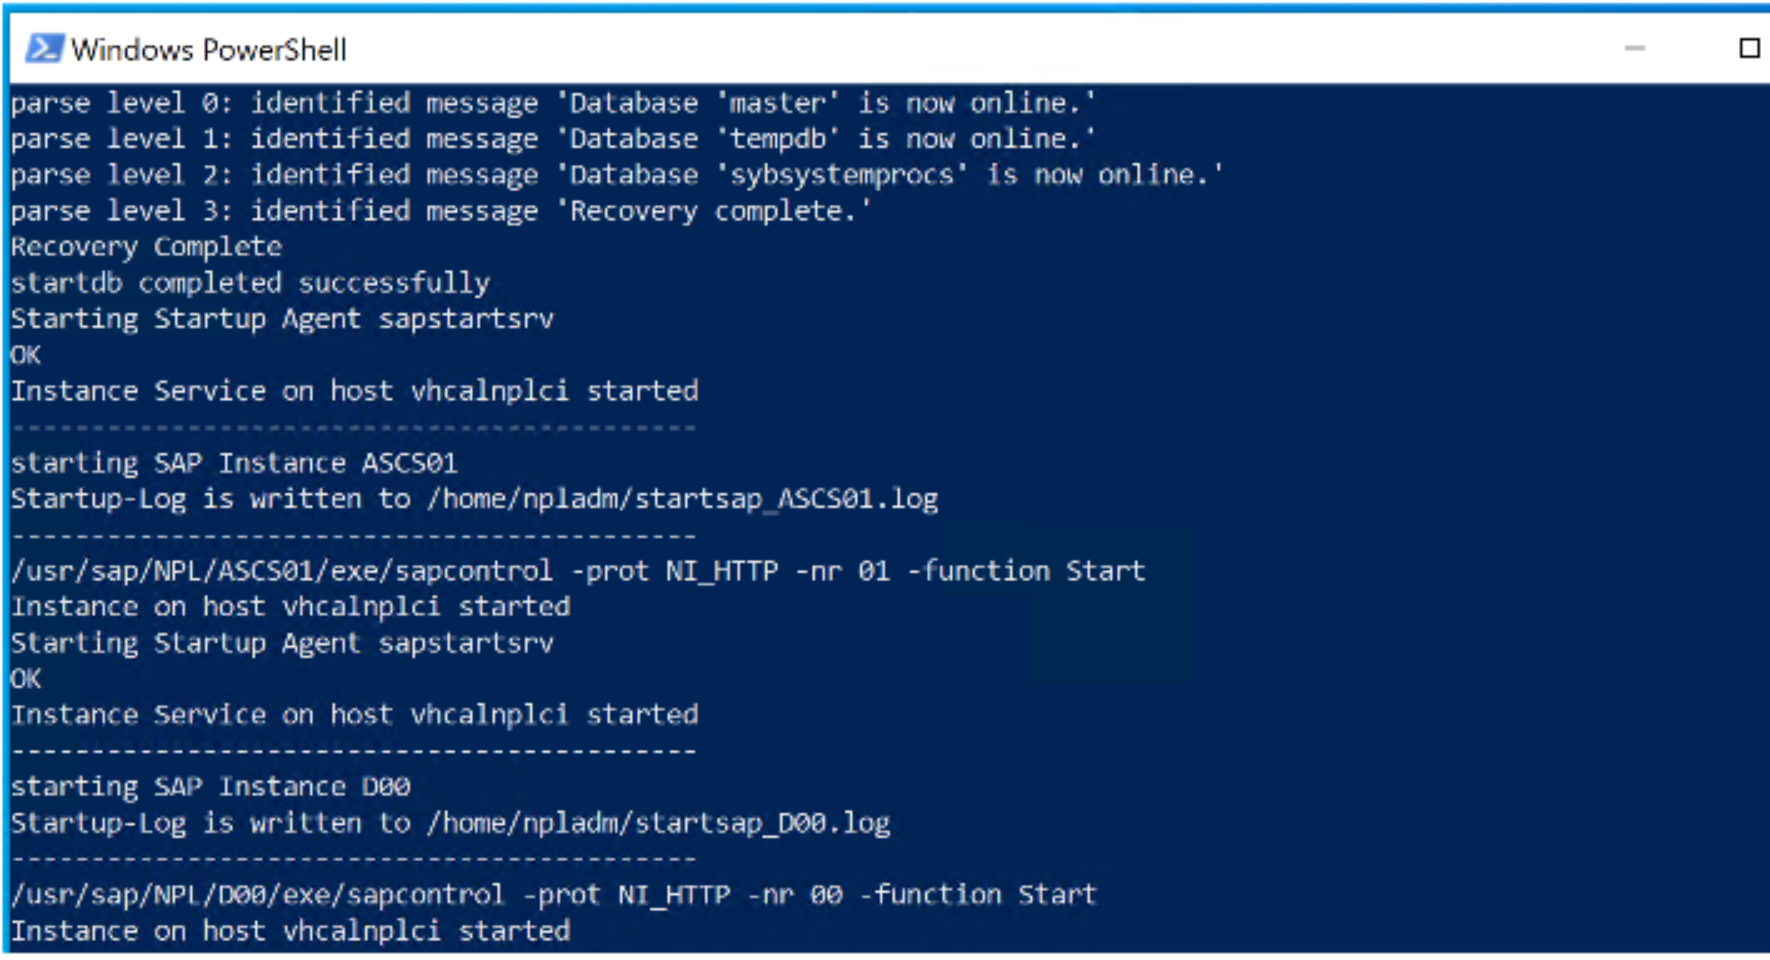The width and height of the screenshot is (1770, 960).
Task: Click the second 'Instance Service on host vhcalnplci started' line
Action: coord(355,715)
